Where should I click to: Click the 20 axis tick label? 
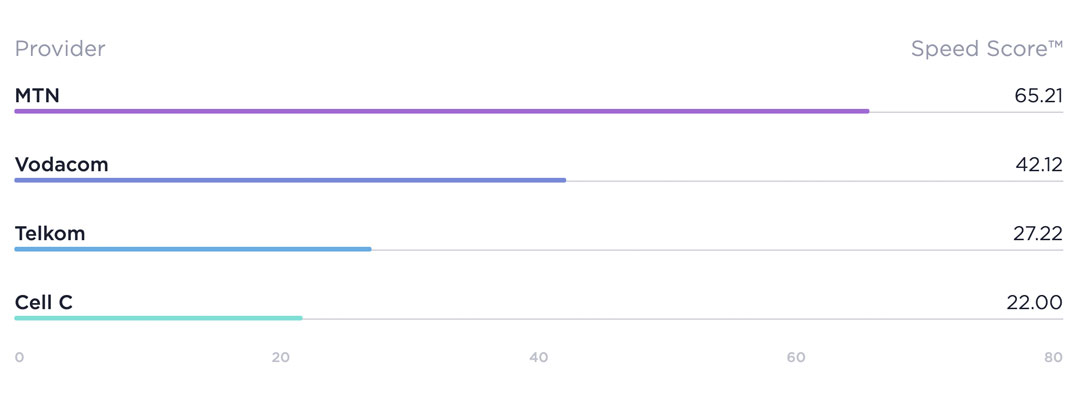281,358
